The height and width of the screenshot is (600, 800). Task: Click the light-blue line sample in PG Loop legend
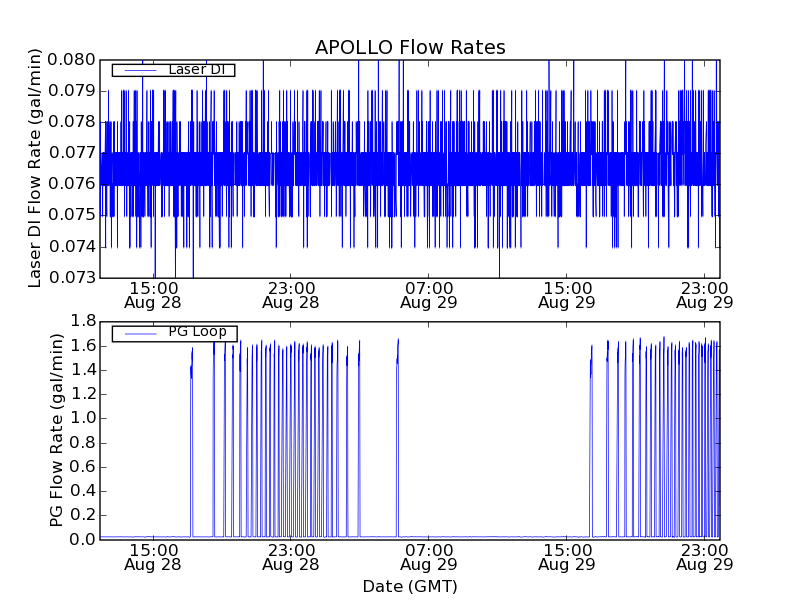pos(140,334)
